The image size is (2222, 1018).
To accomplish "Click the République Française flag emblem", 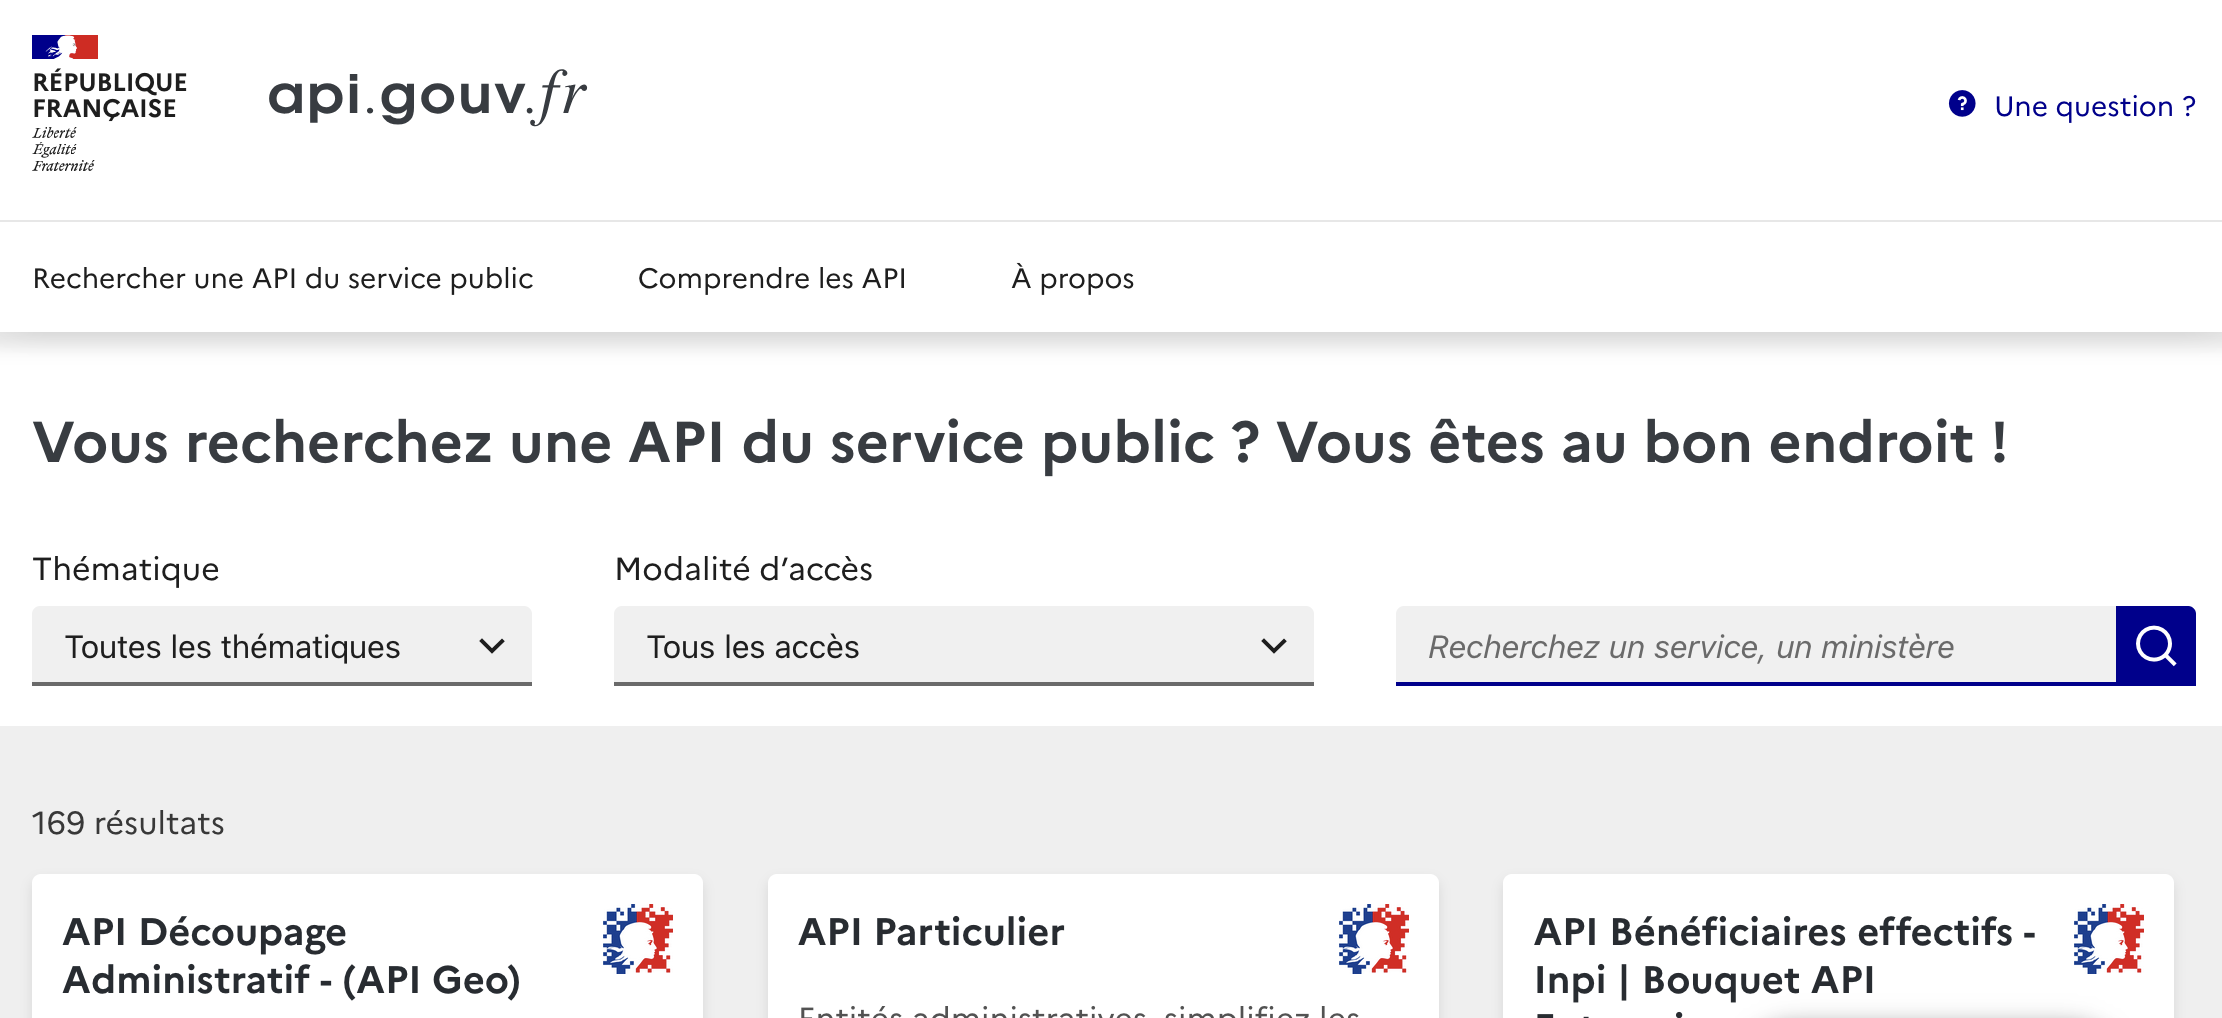I will [x=65, y=47].
